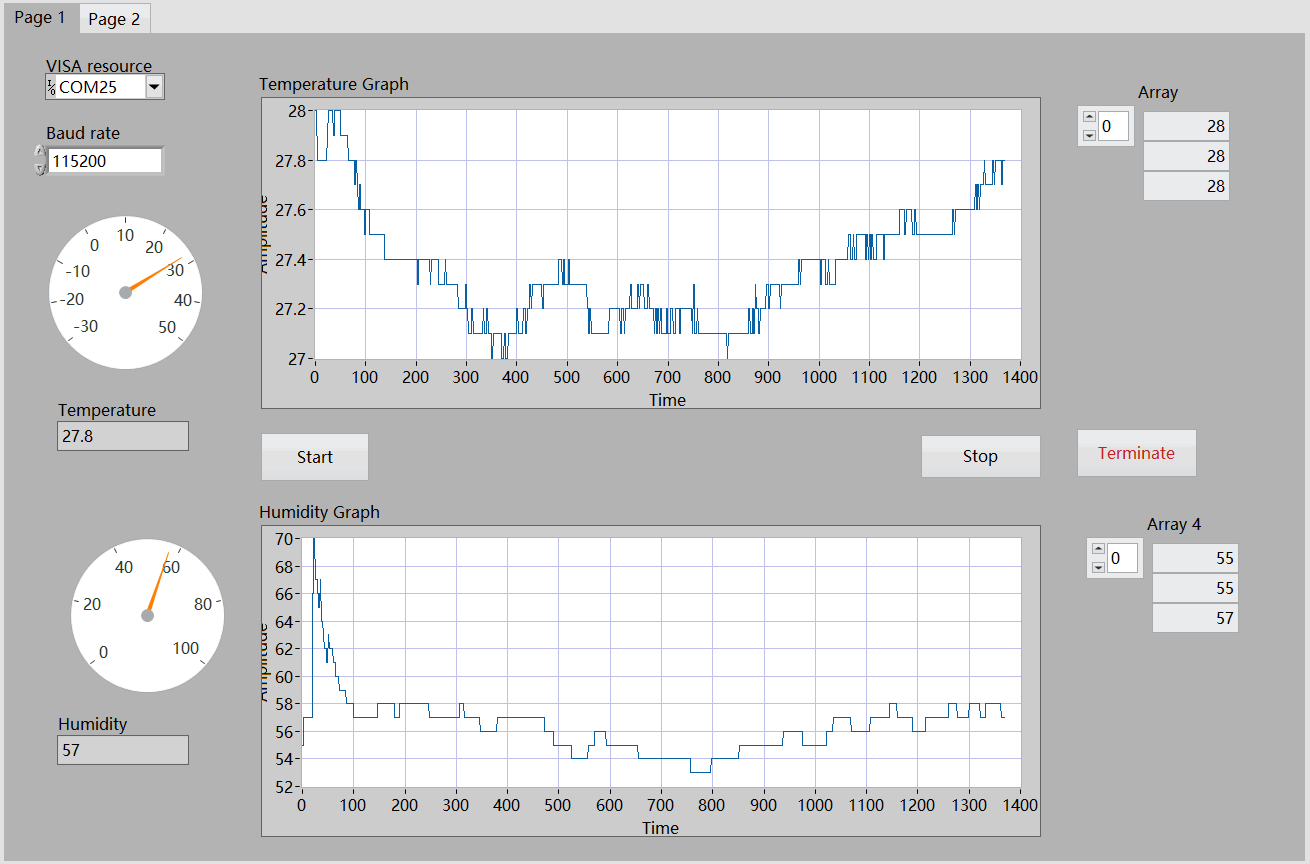Click the temperature gauge dial

126,292
